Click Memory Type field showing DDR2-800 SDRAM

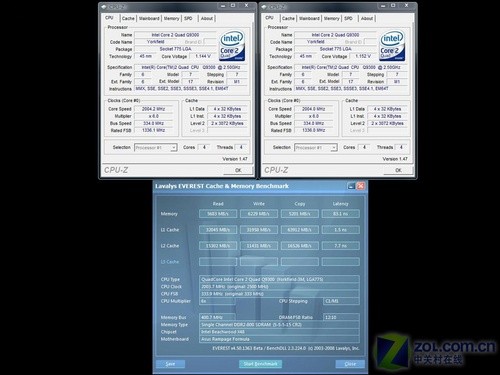point(279,325)
